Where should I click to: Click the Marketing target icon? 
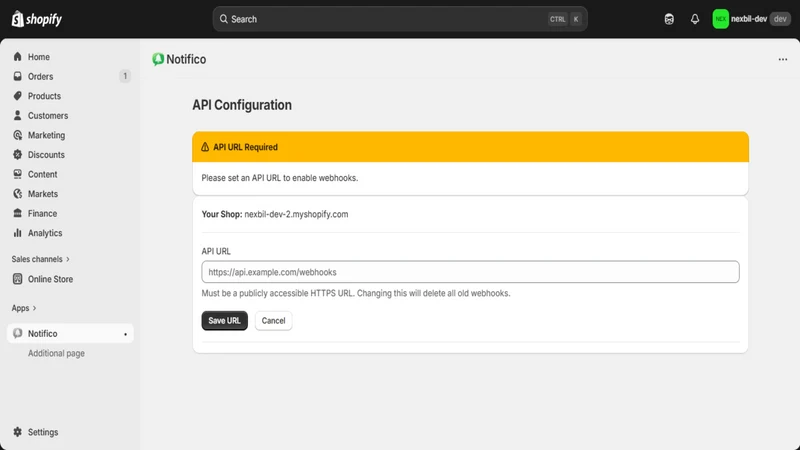pyautogui.click(x=18, y=135)
